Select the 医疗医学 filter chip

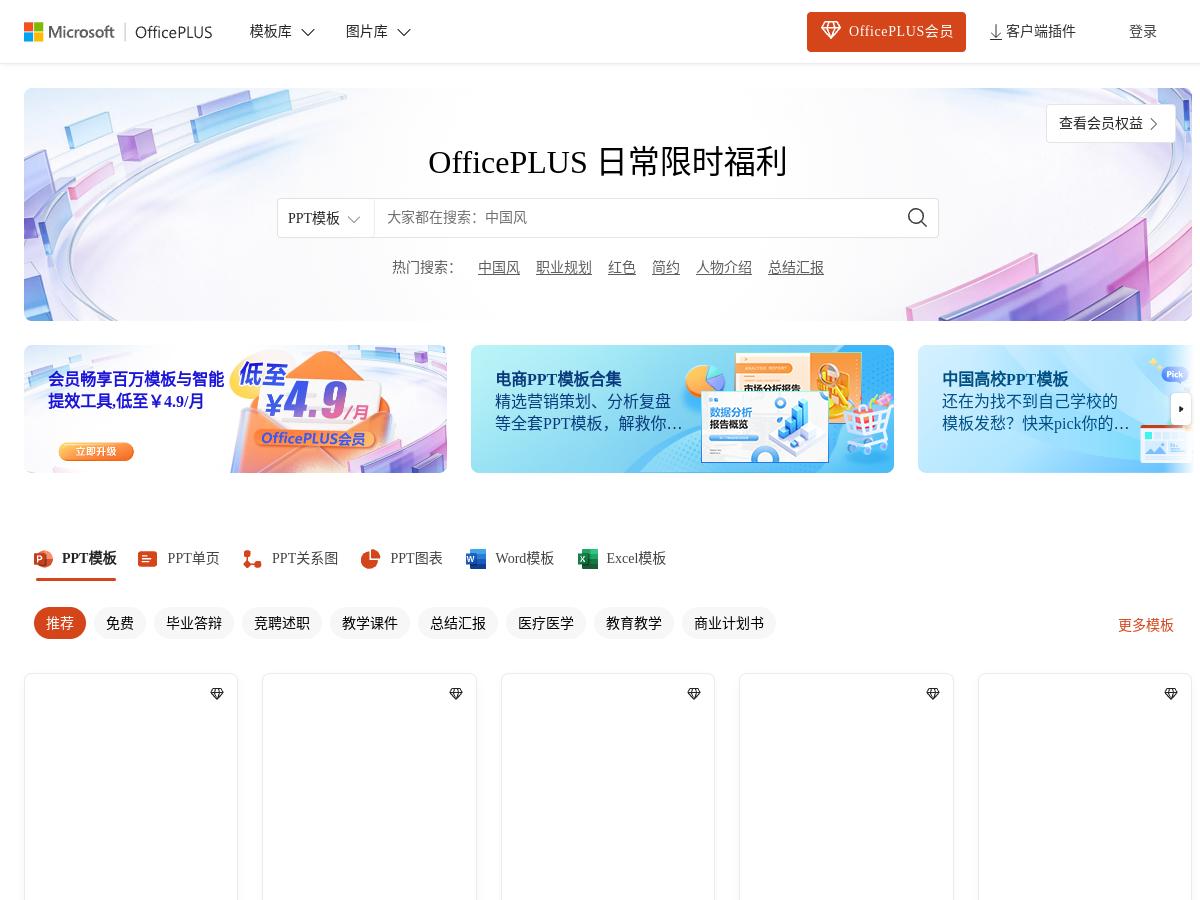(546, 623)
